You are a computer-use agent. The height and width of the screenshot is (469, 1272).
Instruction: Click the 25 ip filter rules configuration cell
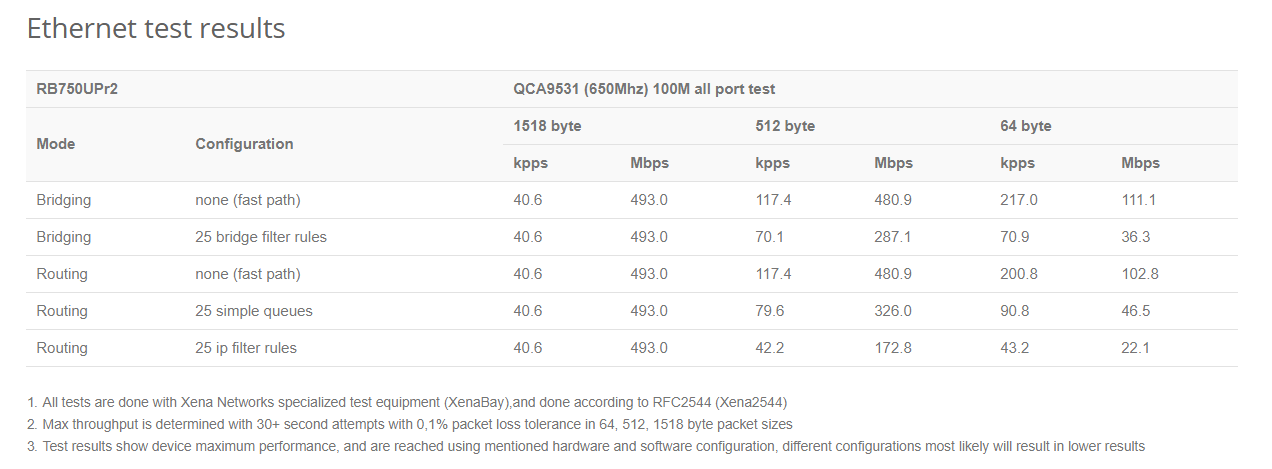[246, 348]
